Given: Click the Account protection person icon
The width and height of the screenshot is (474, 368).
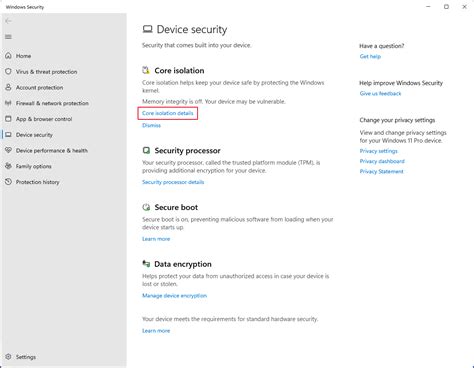Looking at the screenshot, I should pos(8,87).
